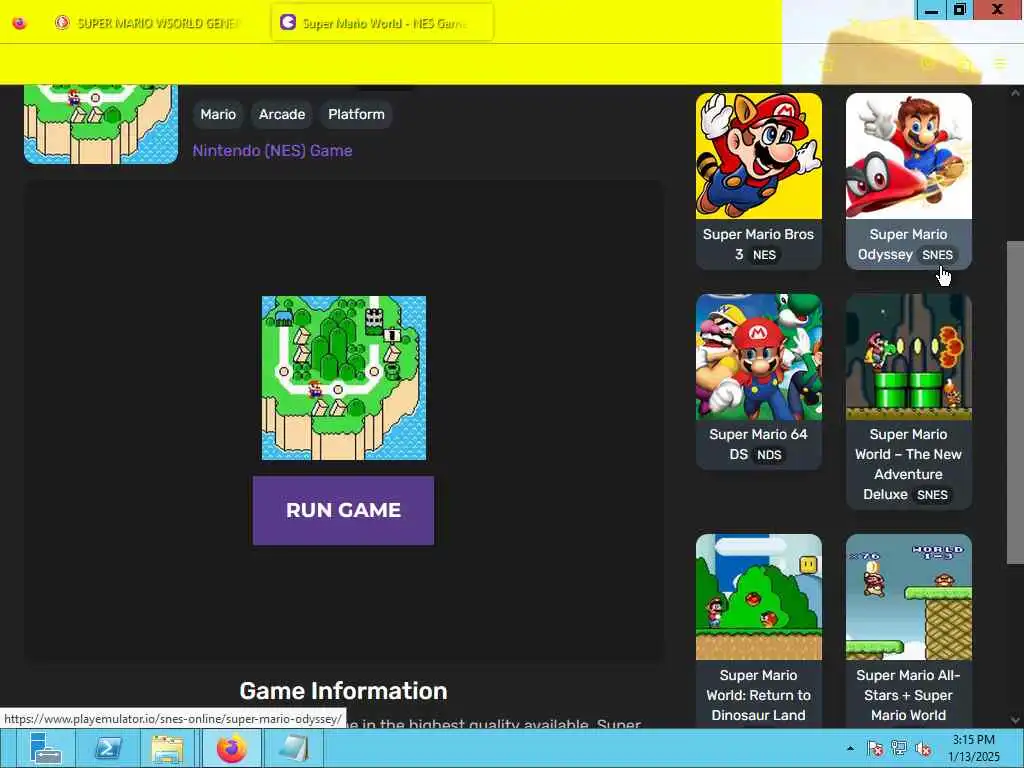Click the 'Super Mario Bros 3' title text
Screen dimensions: 1024x768
pyautogui.click(x=758, y=244)
